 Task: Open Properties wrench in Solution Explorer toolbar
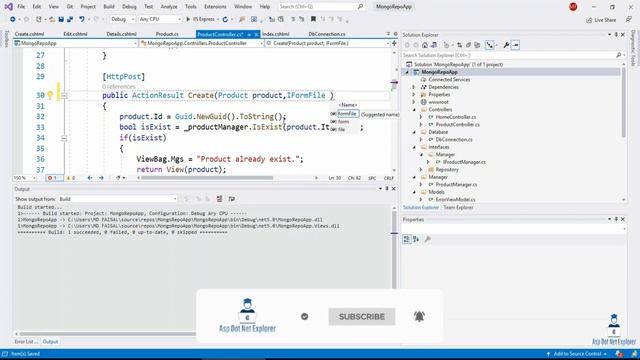pyautogui.click(x=506, y=45)
